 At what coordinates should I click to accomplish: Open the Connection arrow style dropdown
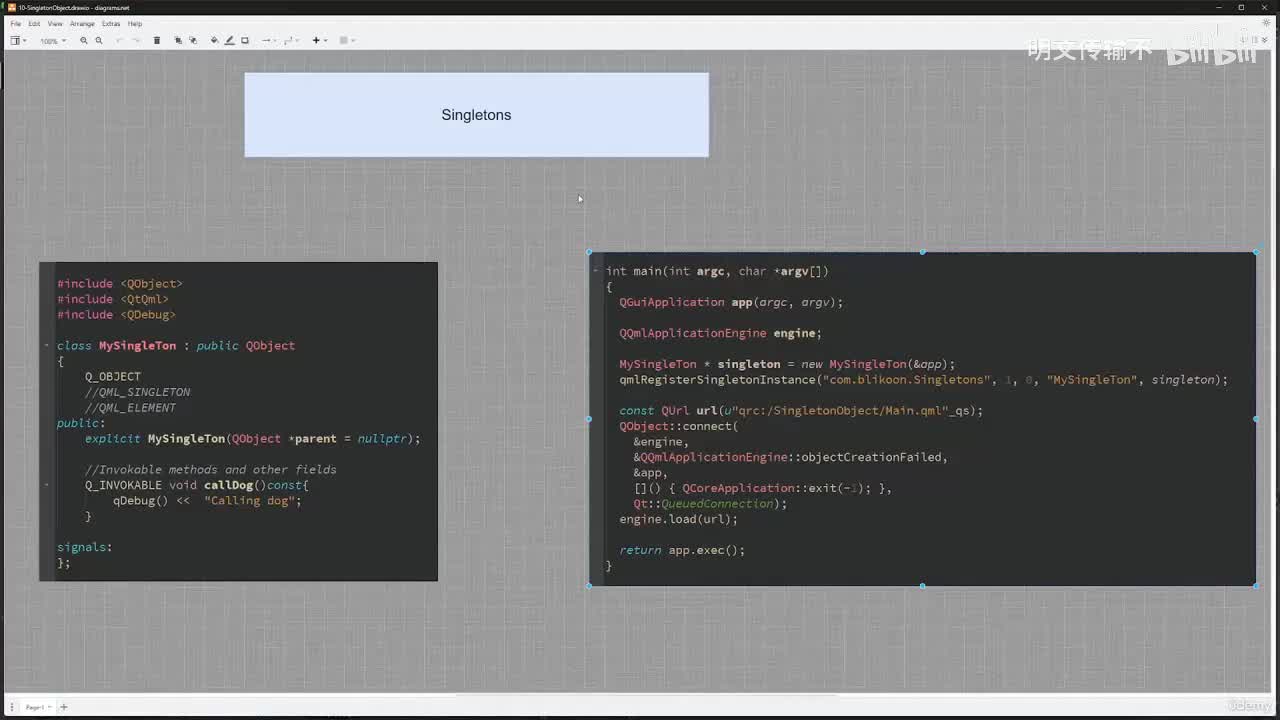click(268, 41)
